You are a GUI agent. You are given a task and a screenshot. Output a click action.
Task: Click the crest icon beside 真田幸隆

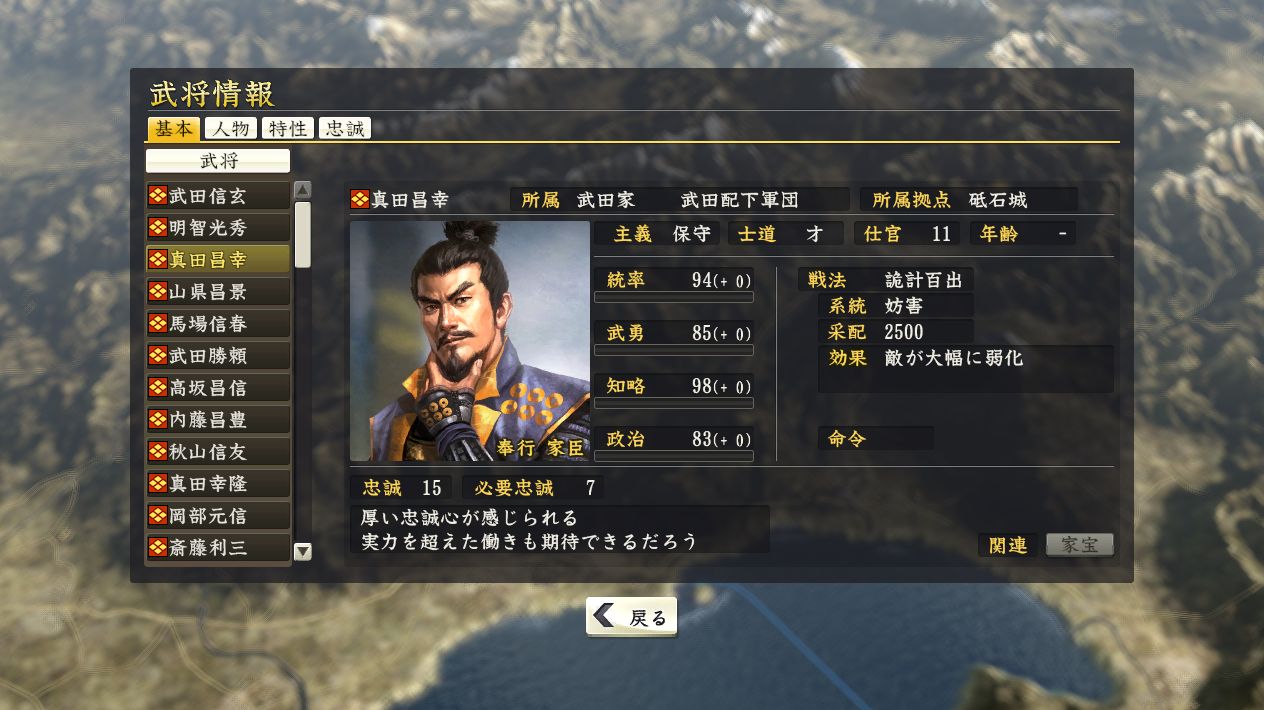point(157,484)
